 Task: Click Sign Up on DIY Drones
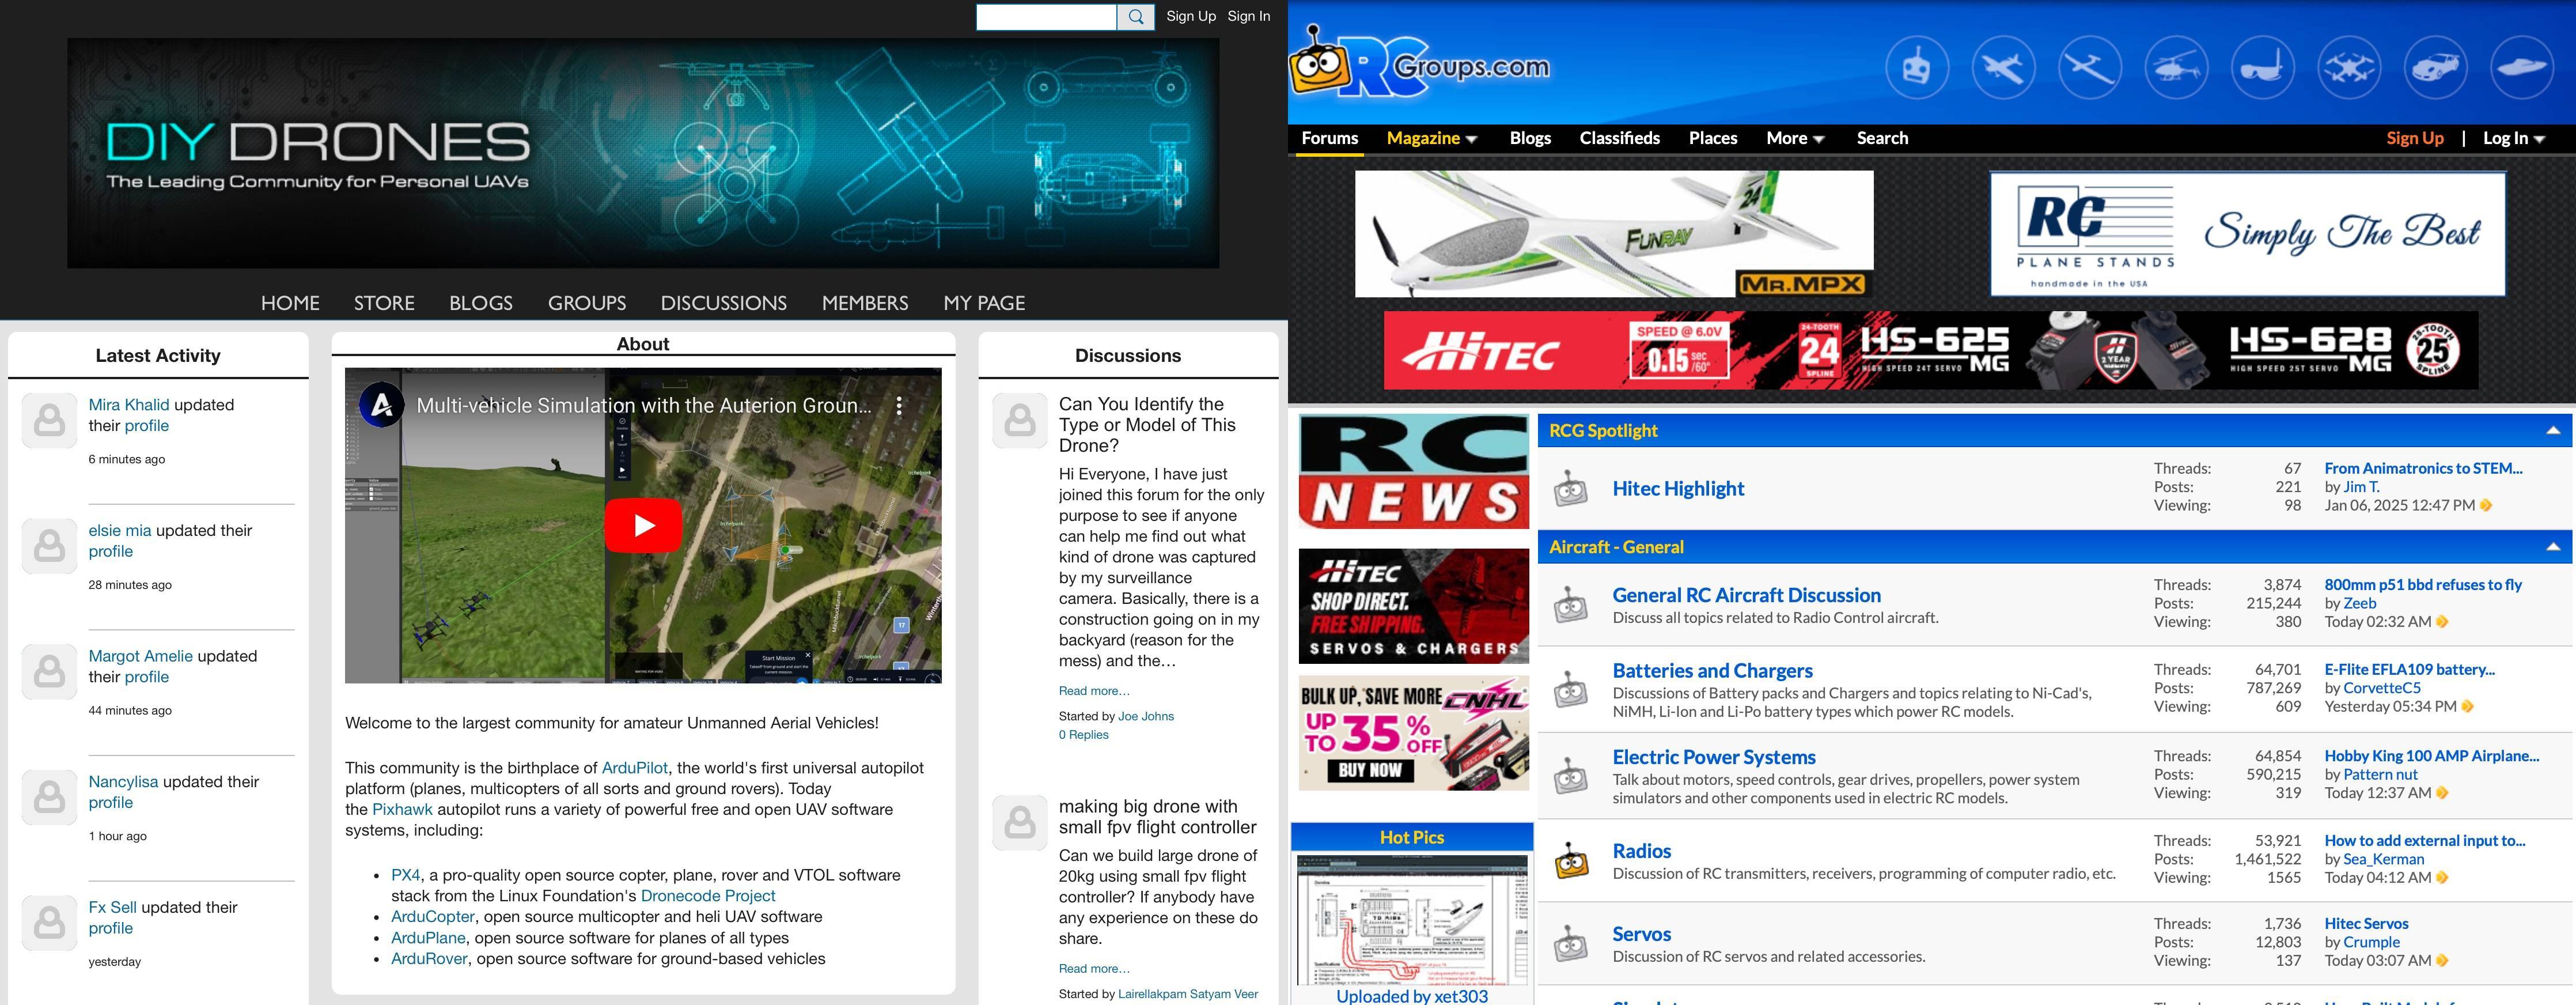point(1191,16)
